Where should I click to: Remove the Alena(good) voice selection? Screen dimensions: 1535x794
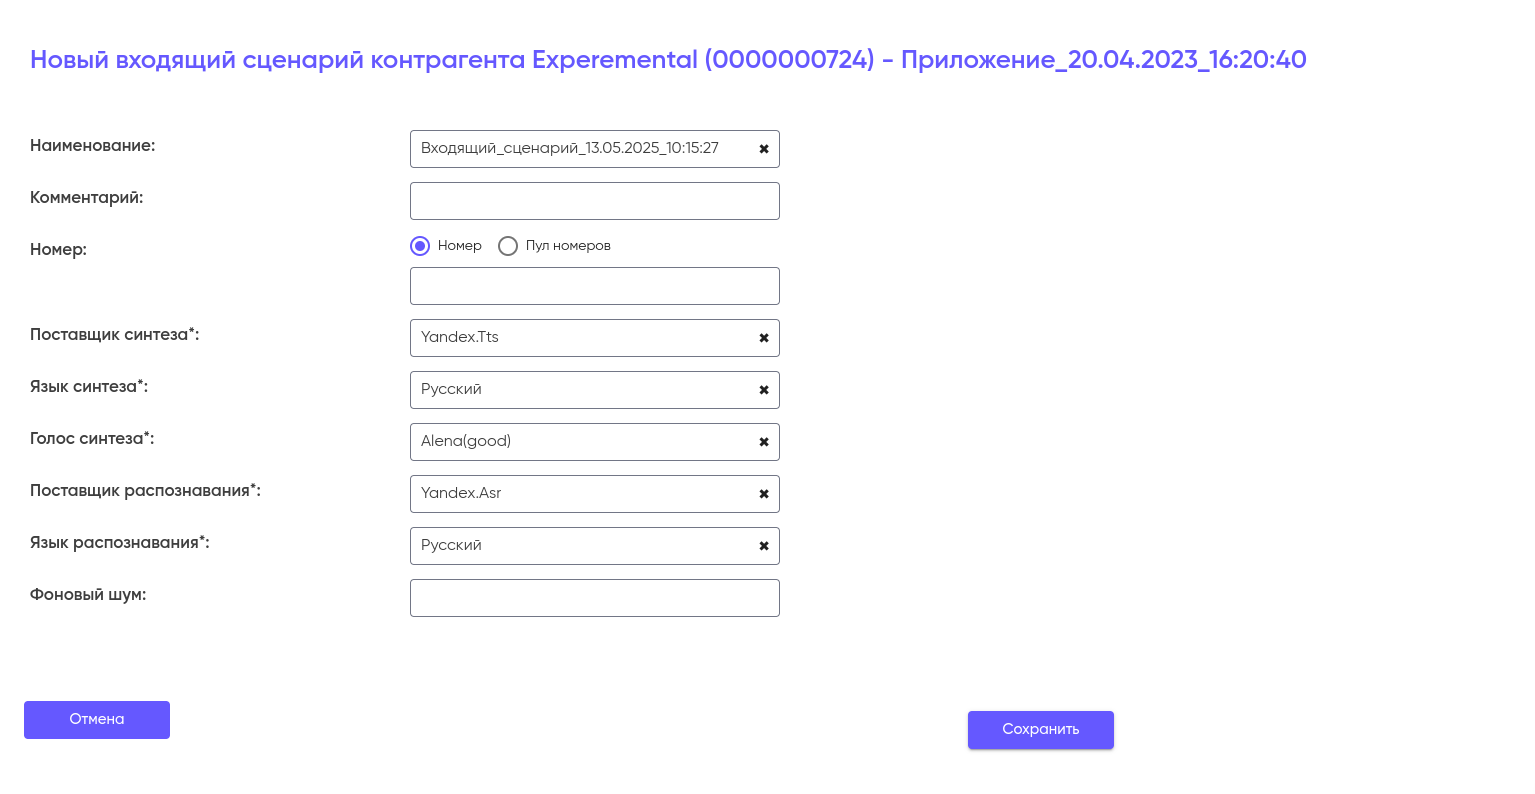click(x=764, y=442)
